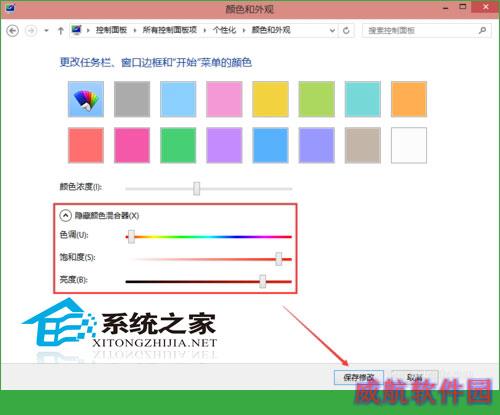The width and height of the screenshot is (500, 415).
Task: Pick the periwinkle swatch in second row
Action: pyautogui.click(x=317, y=145)
